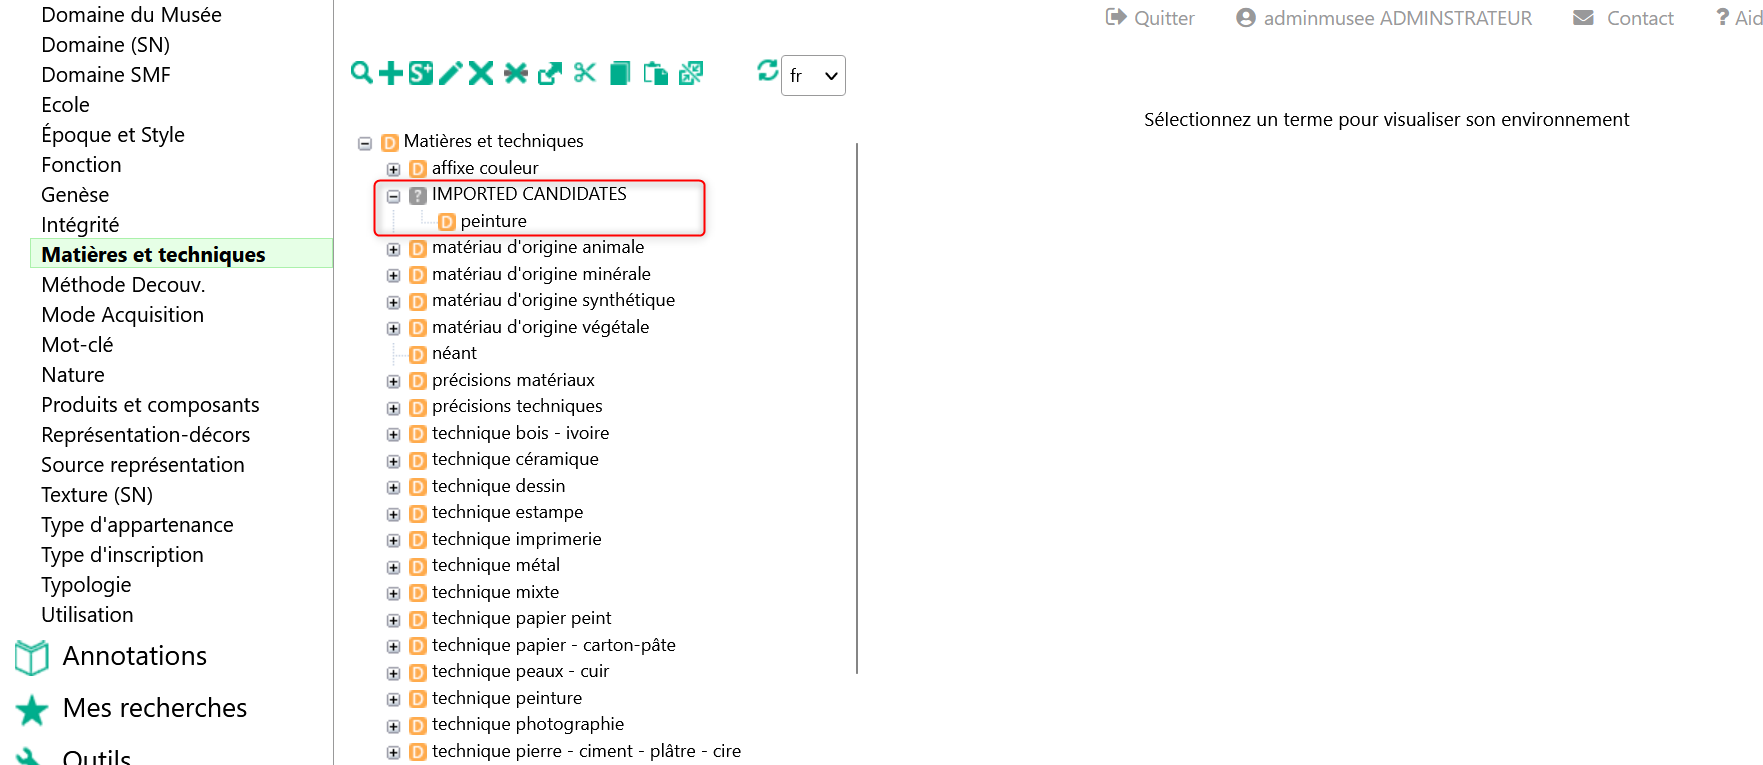Click the clipboard paste icon
1763x765 pixels.
click(x=656, y=73)
